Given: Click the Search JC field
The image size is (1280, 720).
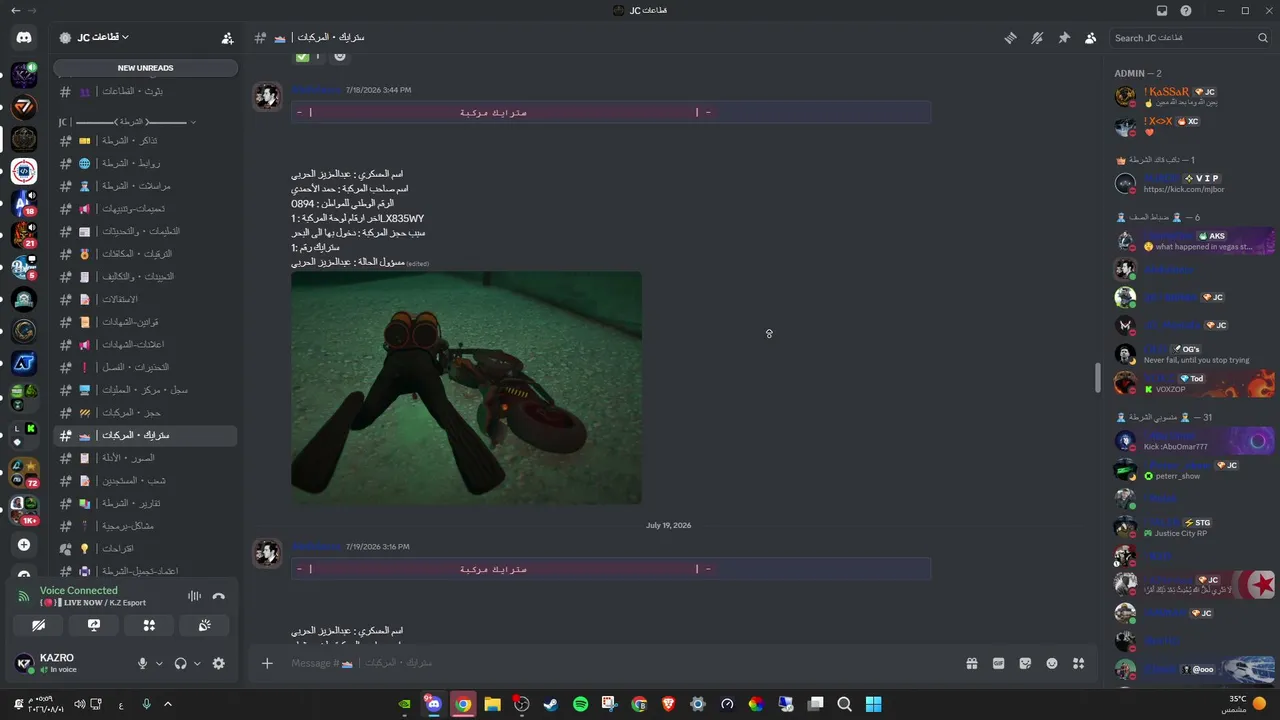Looking at the screenshot, I should click(x=1191, y=38).
